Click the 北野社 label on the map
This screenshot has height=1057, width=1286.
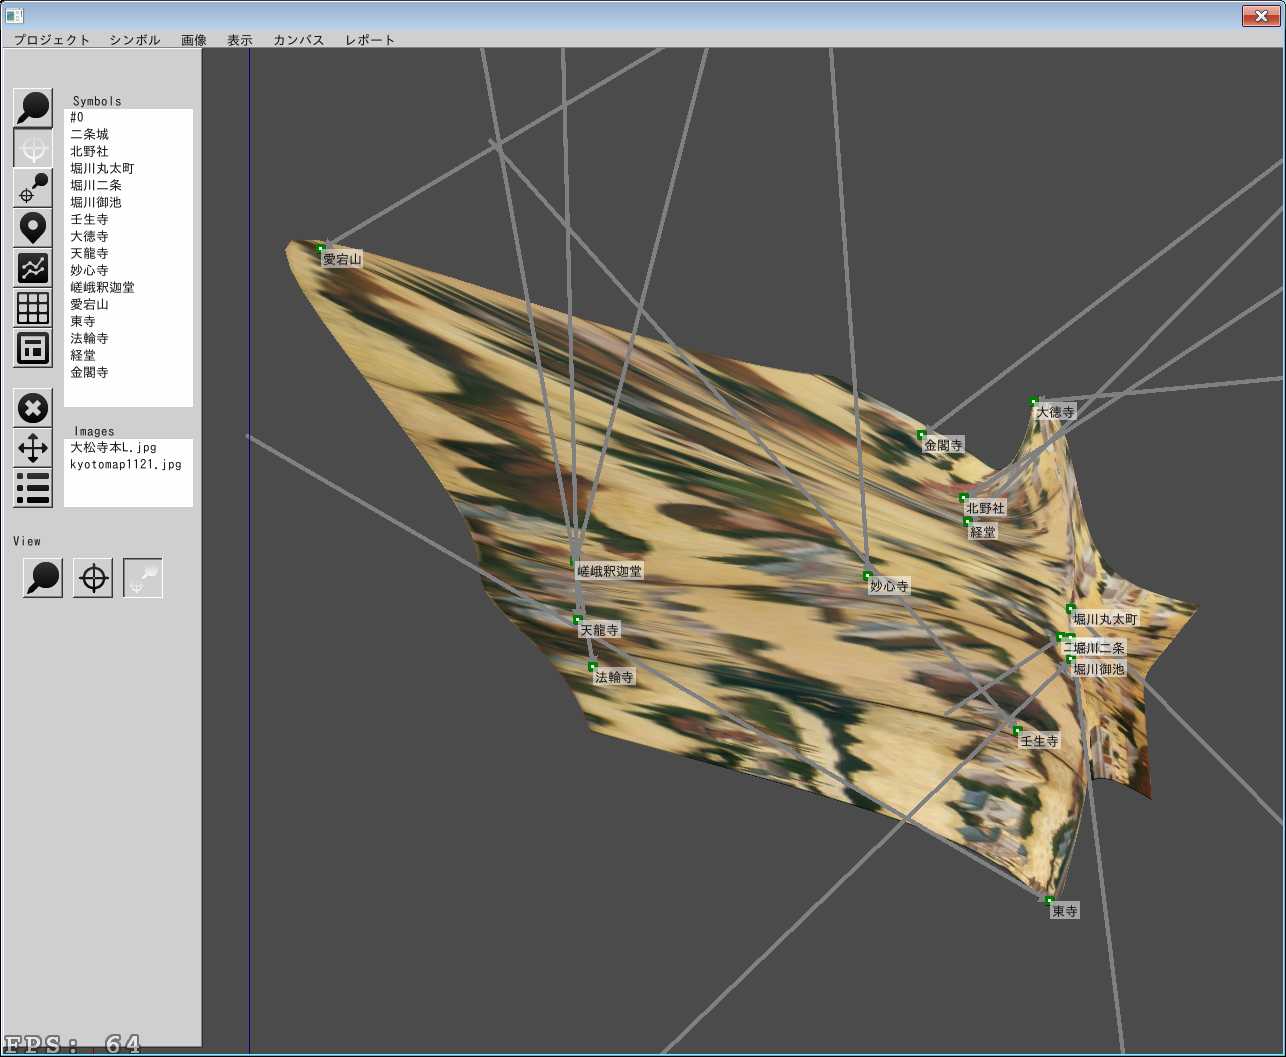click(x=985, y=508)
